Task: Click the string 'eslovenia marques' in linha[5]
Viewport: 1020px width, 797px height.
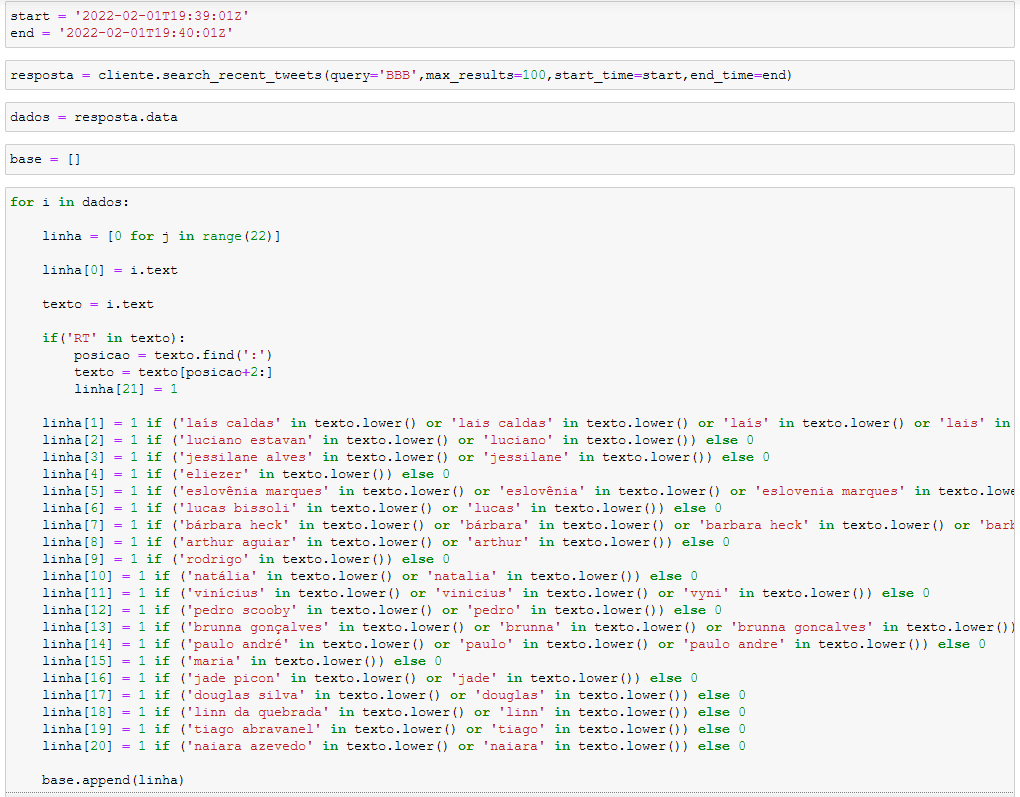Action: (x=829, y=491)
